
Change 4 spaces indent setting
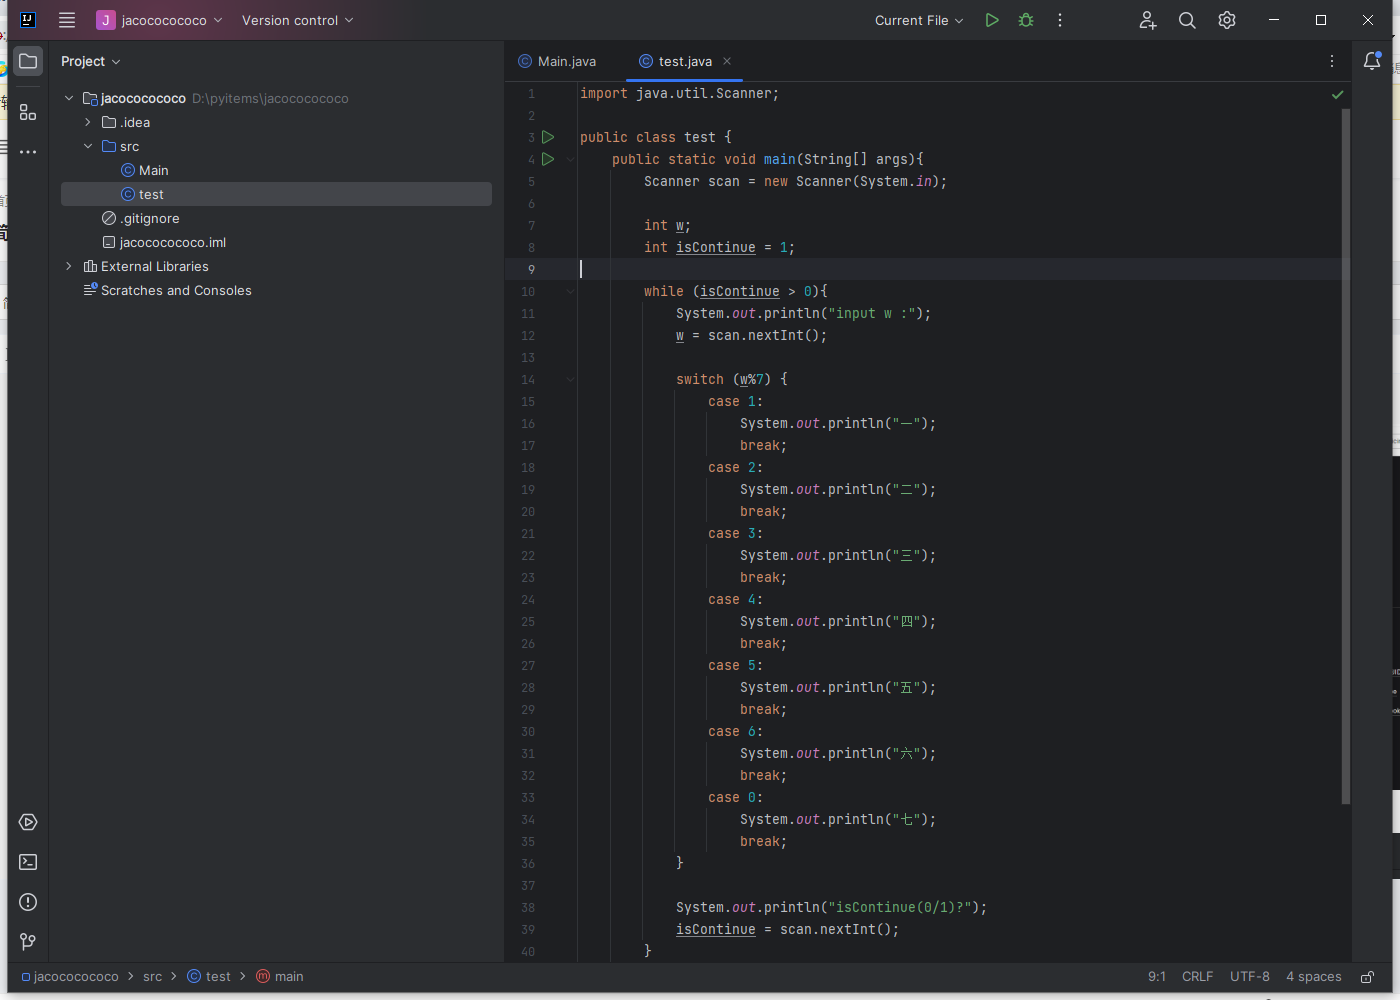click(x=1314, y=977)
